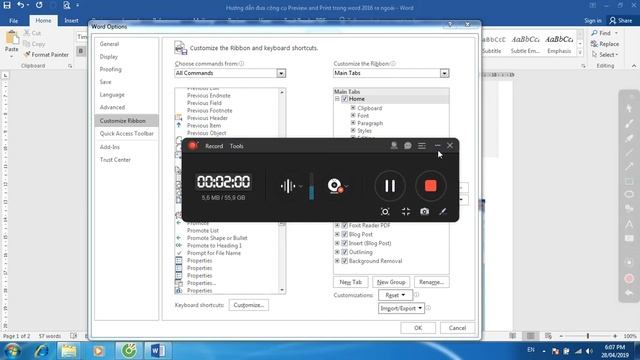Open the 'Customize the Ribbon' Main Tabs dropdown
Image resolution: width=640 pixels, height=360 pixels.
tap(444, 73)
